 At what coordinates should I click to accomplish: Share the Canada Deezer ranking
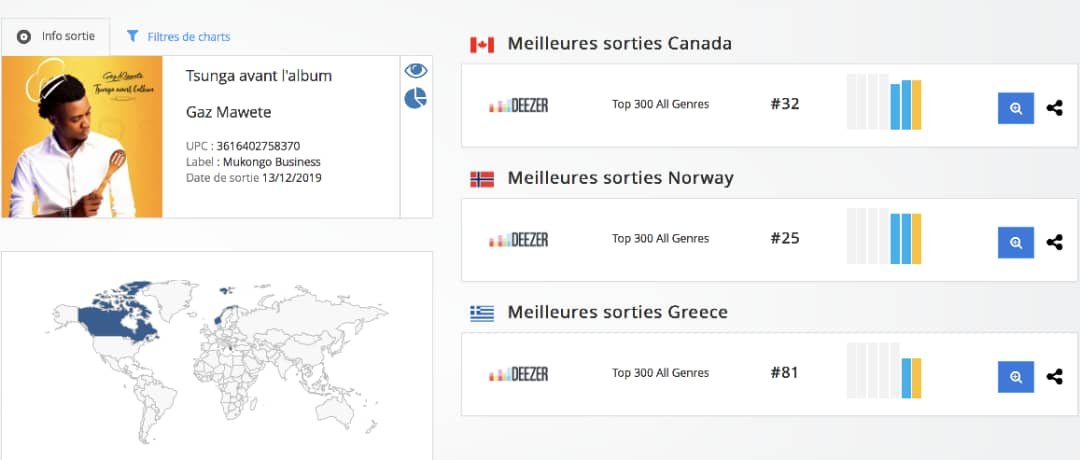click(x=1054, y=108)
